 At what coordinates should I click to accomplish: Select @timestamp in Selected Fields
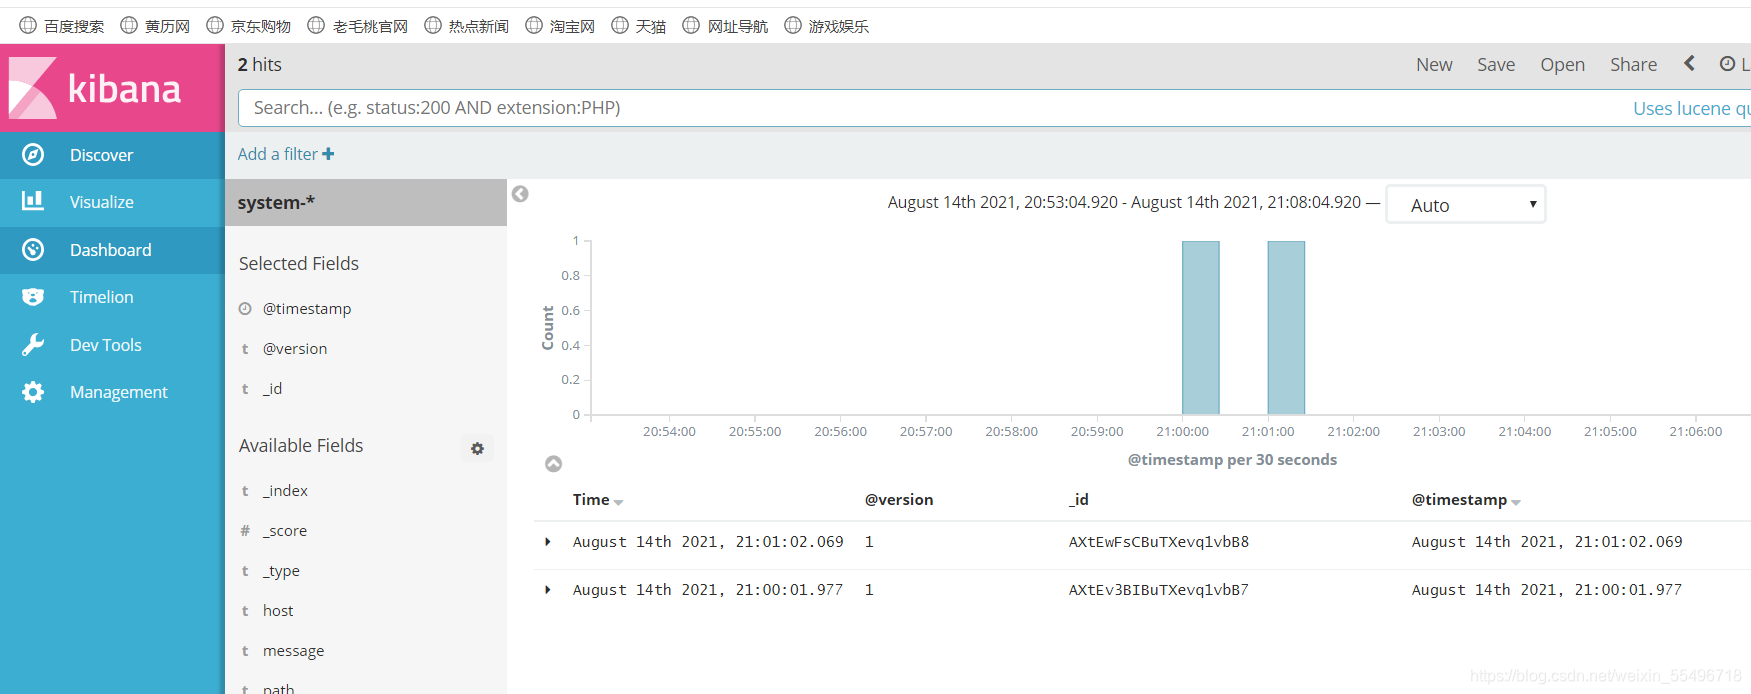[307, 309]
